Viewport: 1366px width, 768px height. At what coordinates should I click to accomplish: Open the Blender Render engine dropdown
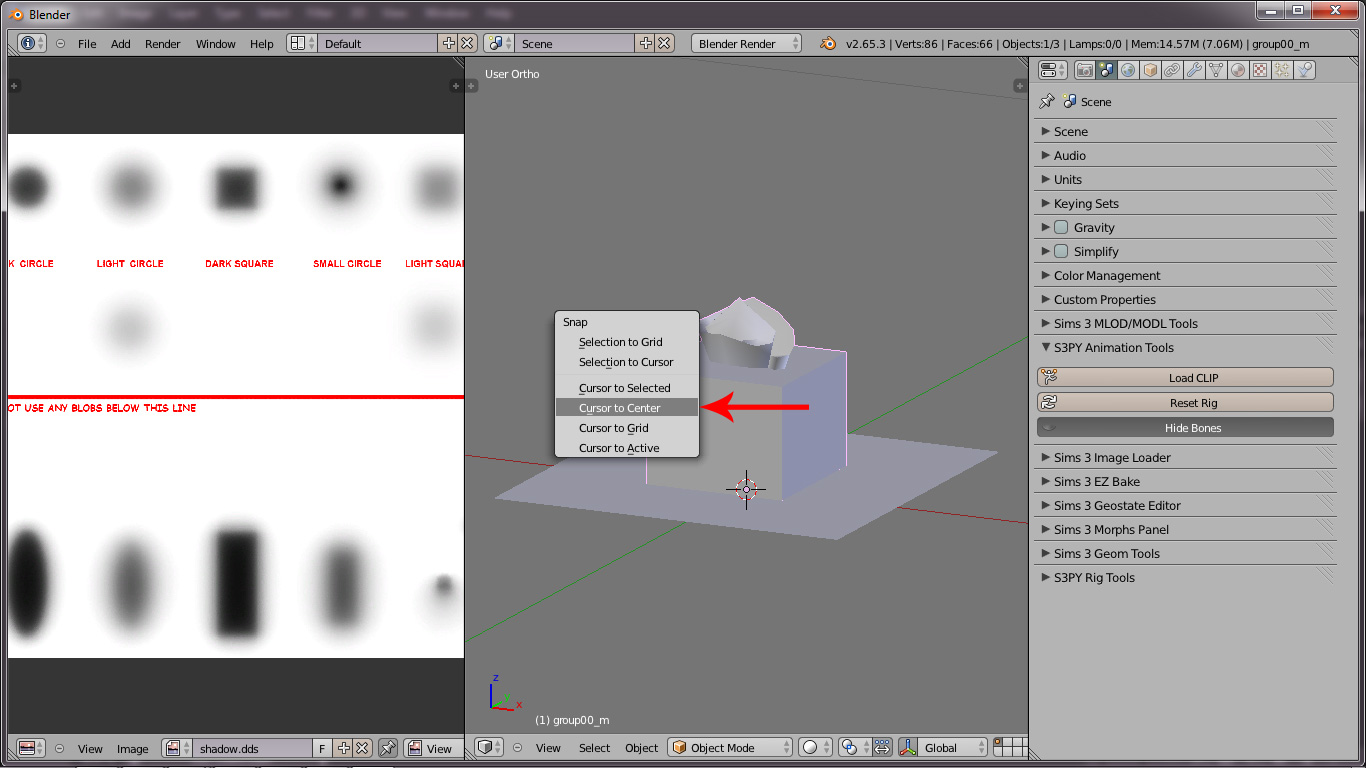[x=746, y=44]
